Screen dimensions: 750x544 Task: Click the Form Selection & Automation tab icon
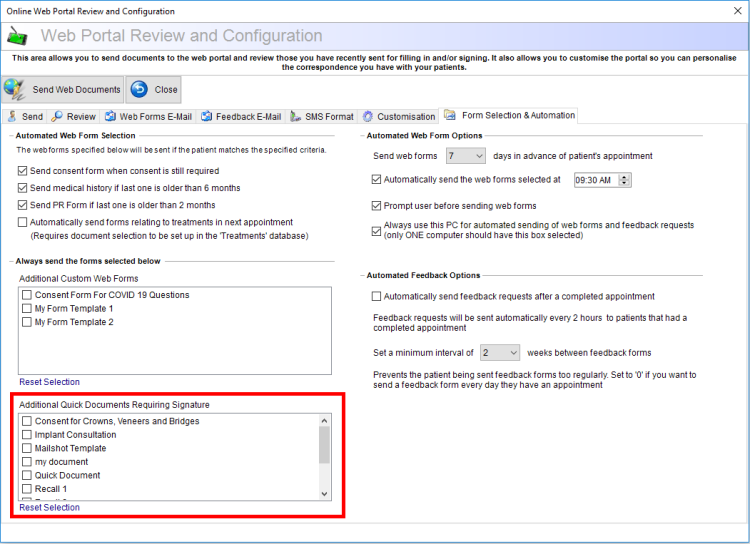click(x=450, y=115)
